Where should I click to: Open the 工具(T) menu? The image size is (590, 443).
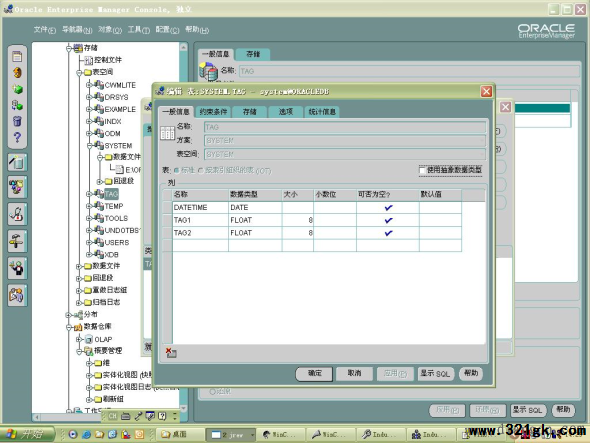pos(138,29)
